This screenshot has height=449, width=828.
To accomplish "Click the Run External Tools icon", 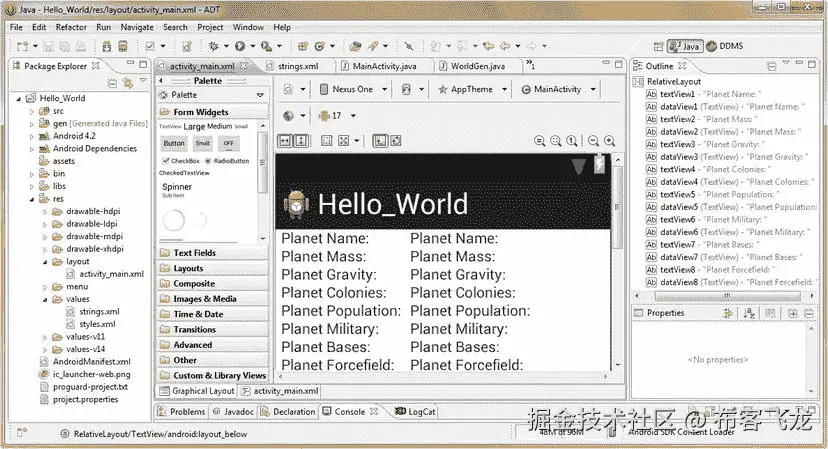I will [266, 46].
